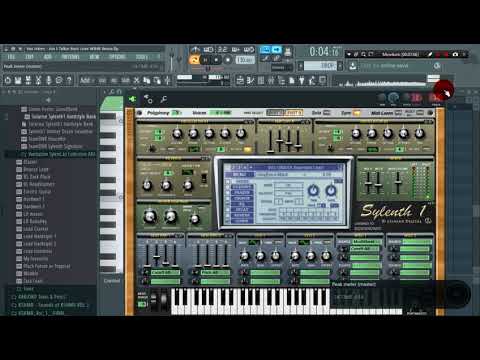Click the view channel rack toolbar icon
The image size is (480, 360).
coord(261,80)
